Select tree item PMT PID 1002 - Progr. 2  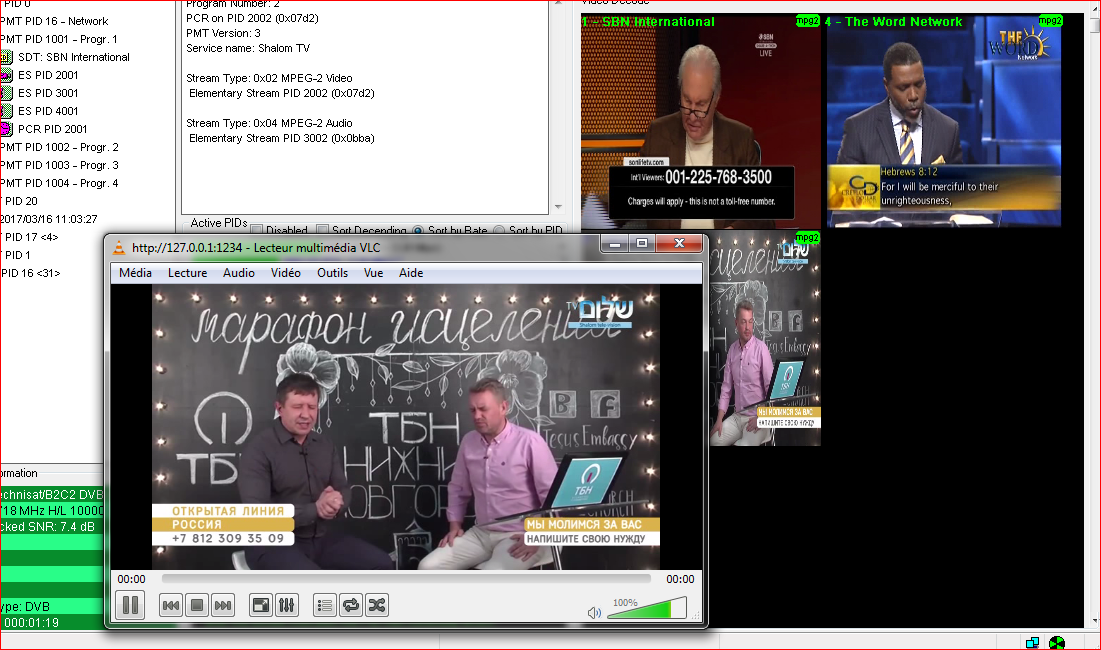pyautogui.click(x=60, y=147)
